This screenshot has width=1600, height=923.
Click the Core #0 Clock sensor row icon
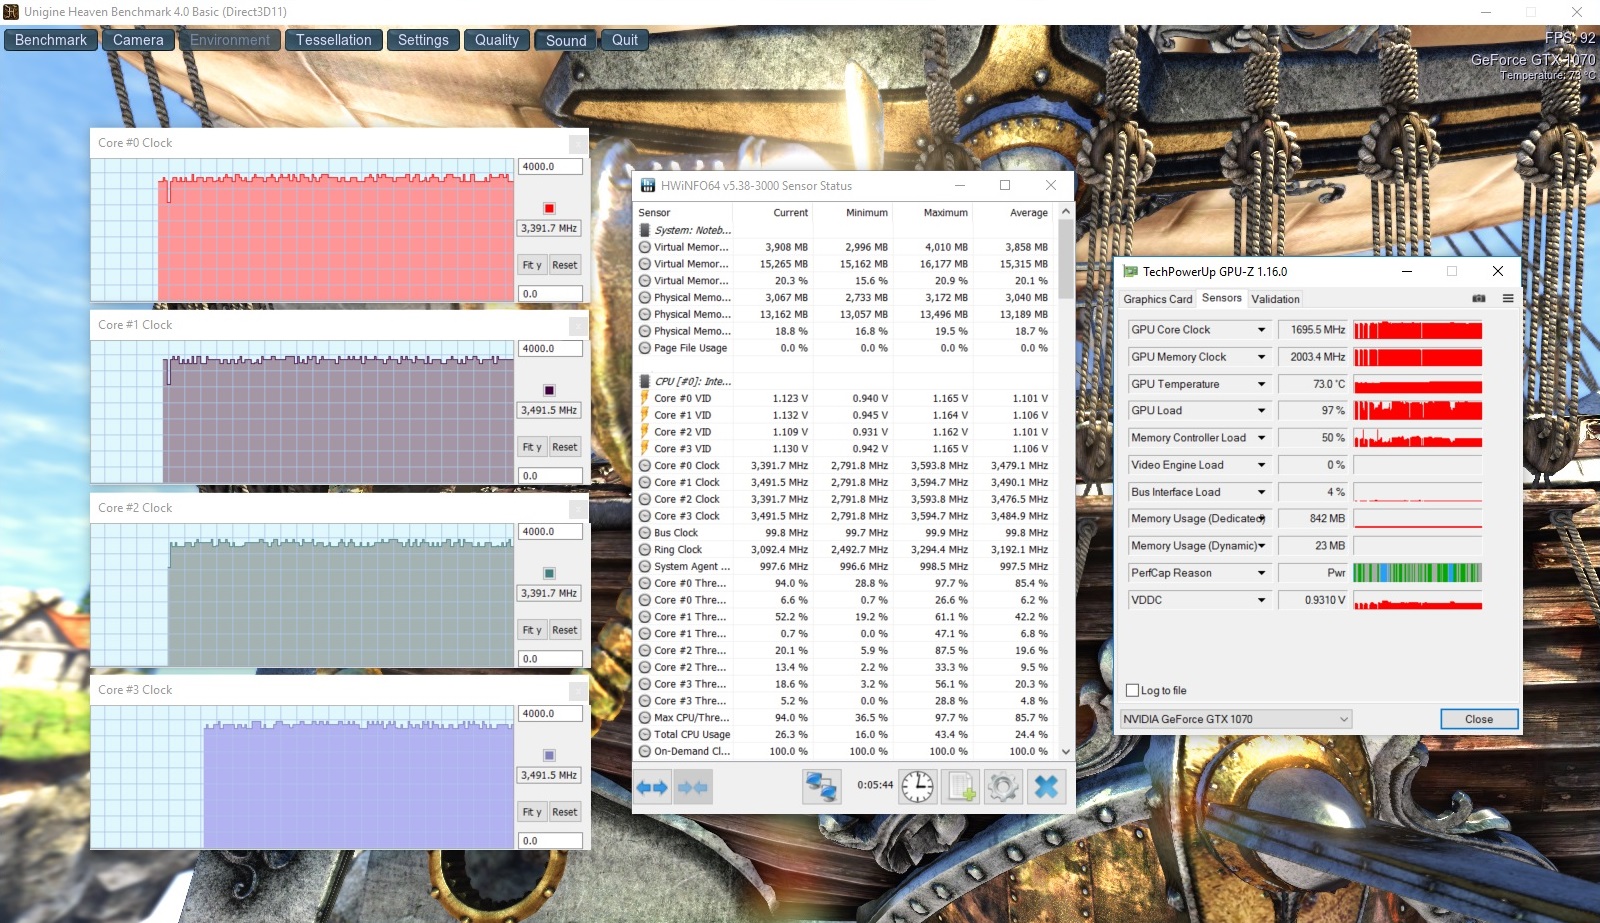point(644,465)
